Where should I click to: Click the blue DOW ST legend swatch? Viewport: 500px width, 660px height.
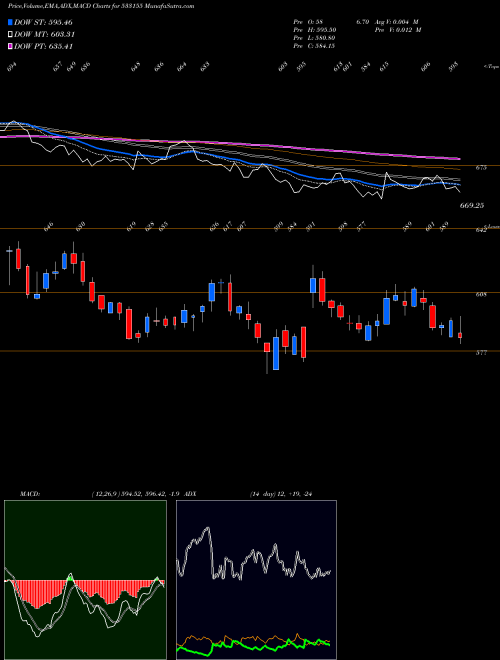pos(10,22)
